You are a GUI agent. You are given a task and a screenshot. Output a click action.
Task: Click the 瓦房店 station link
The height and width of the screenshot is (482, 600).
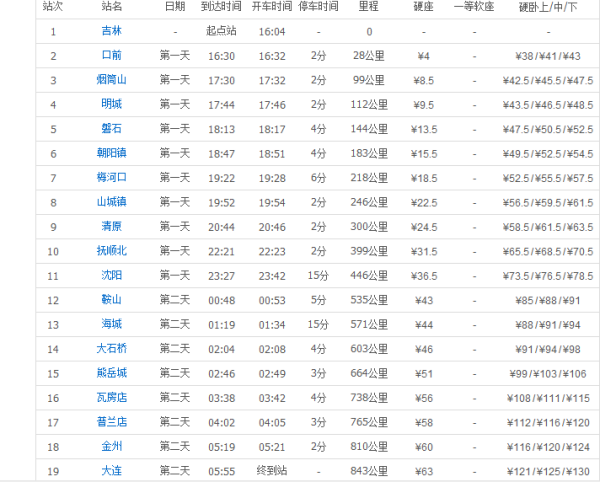(112, 397)
